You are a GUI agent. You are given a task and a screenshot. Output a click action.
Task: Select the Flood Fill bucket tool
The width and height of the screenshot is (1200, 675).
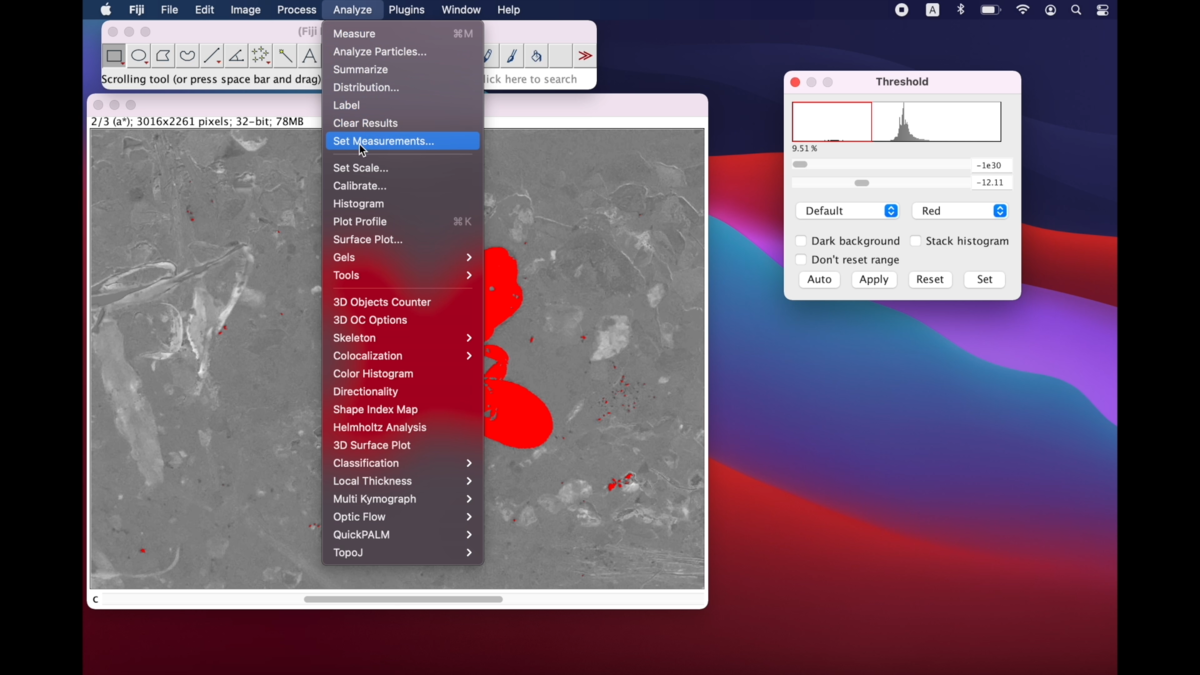click(537, 56)
